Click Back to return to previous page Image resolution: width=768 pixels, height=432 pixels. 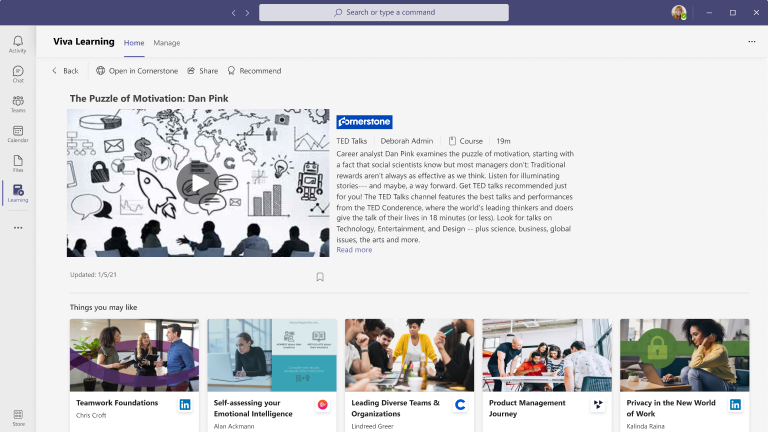(x=65, y=71)
